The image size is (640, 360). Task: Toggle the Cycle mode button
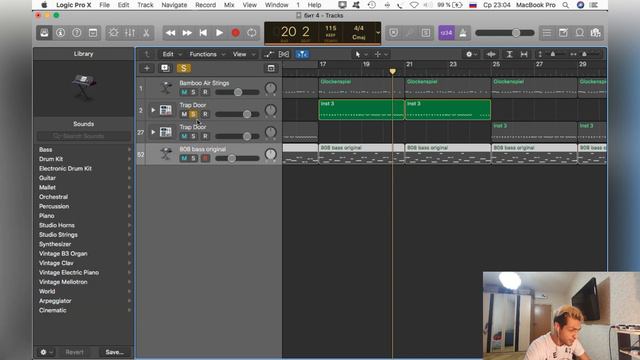(252, 33)
